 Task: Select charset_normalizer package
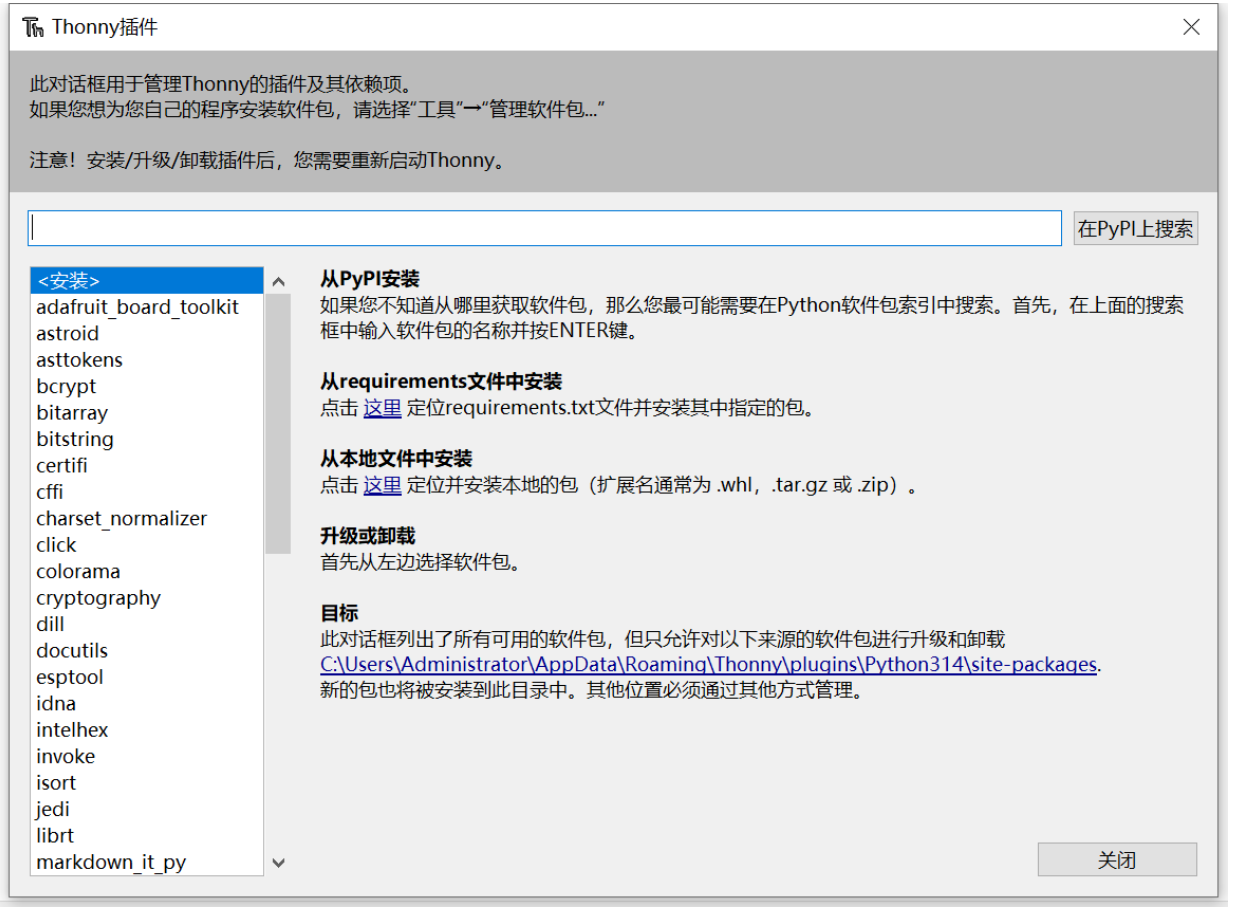121,518
